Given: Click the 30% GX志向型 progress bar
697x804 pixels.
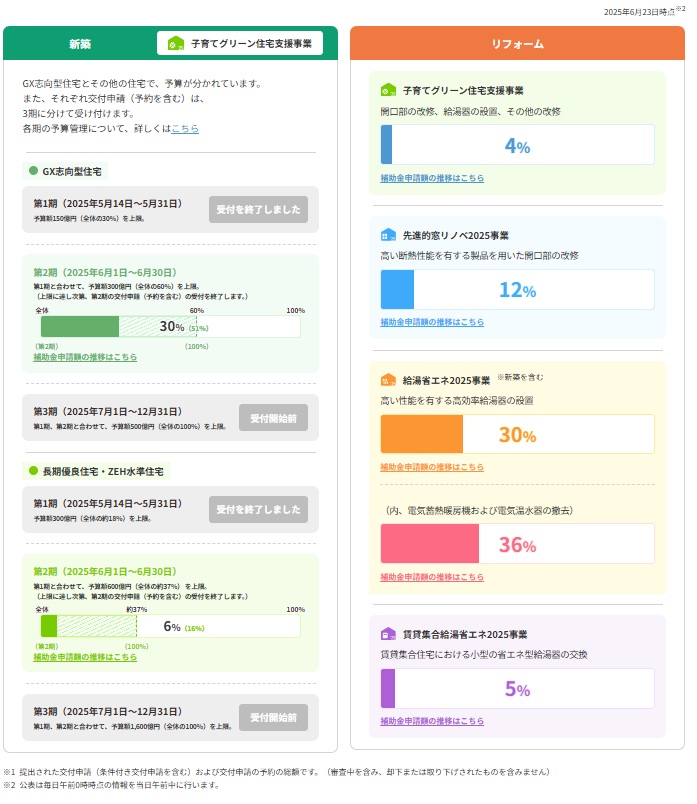Looking at the screenshot, I should pos(170,327).
